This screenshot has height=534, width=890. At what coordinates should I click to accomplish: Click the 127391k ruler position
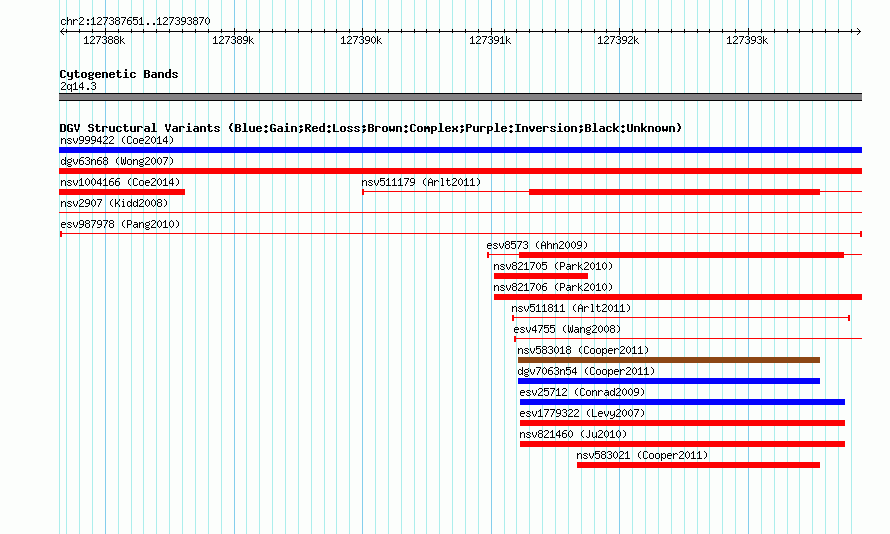pos(490,40)
